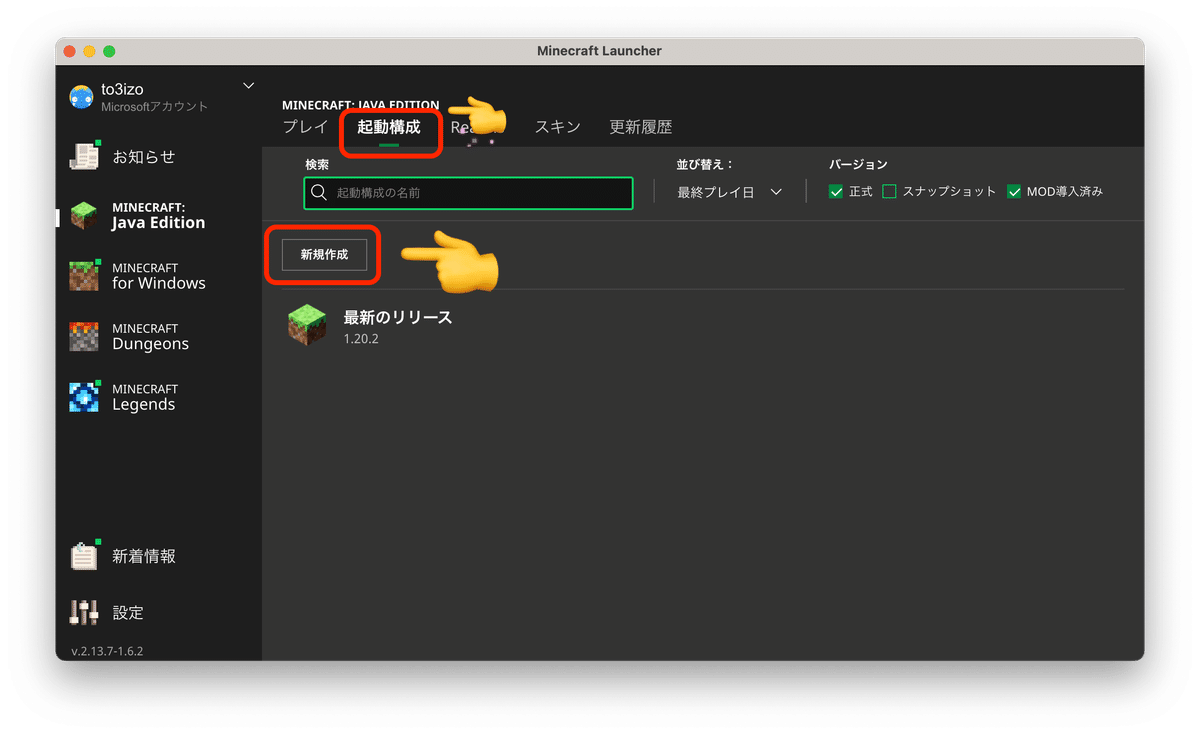Screen dimensions: 1200x734
Task: Open Minecraft Legends icon in sidebar
Action: [84, 397]
